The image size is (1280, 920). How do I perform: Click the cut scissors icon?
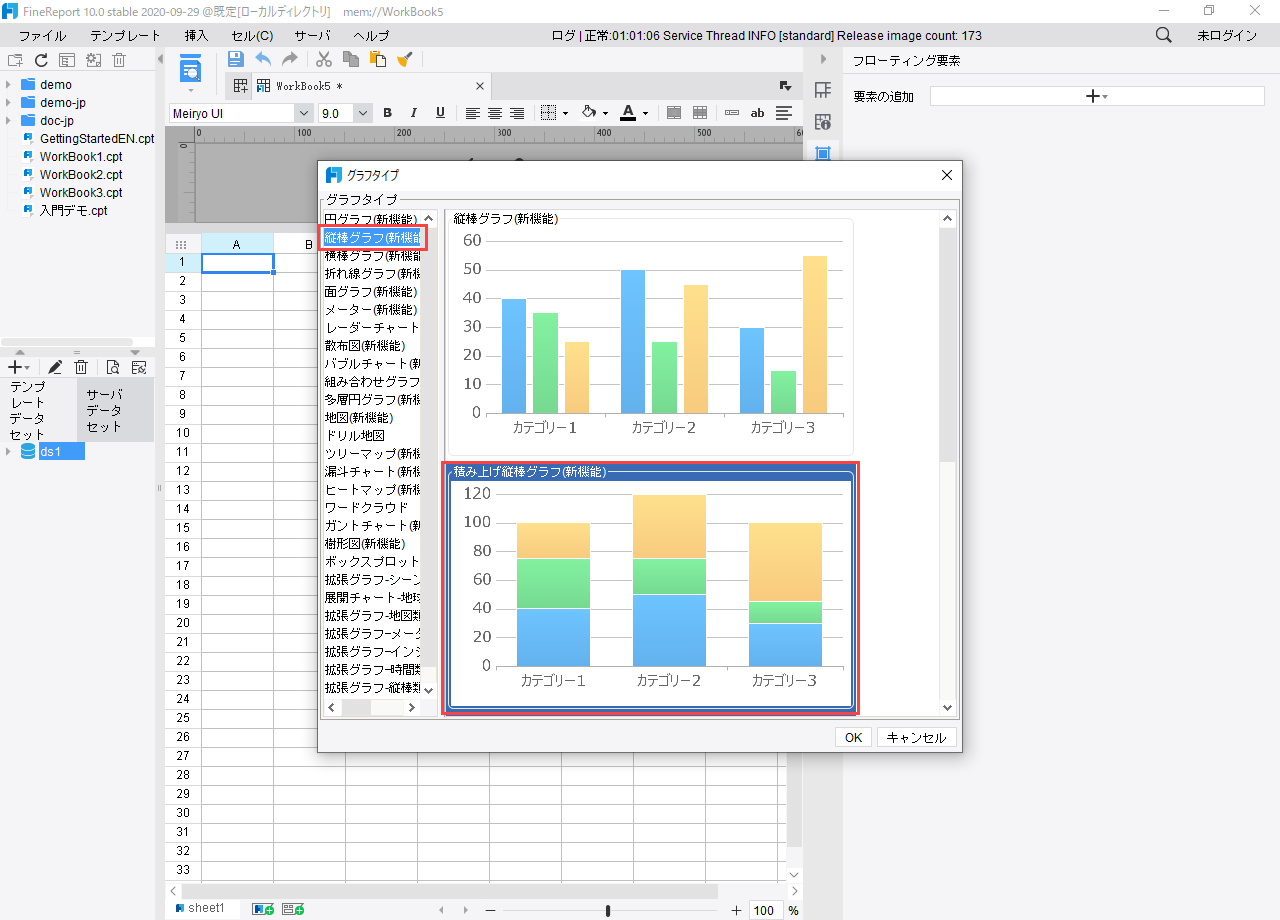pyautogui.click(x=324, y=59)
